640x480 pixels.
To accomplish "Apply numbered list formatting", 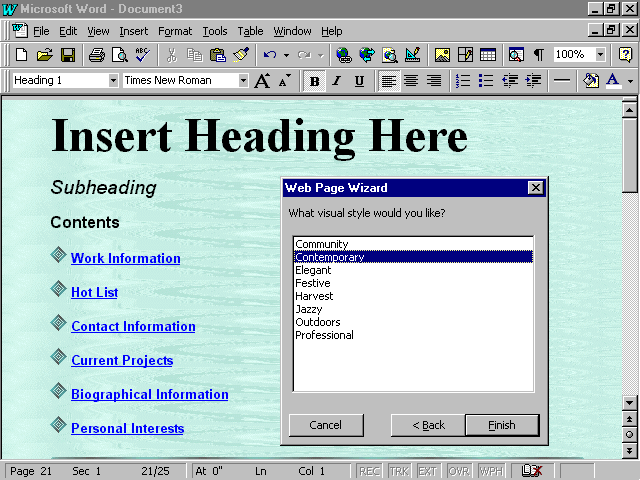I will tap(463, 80).
